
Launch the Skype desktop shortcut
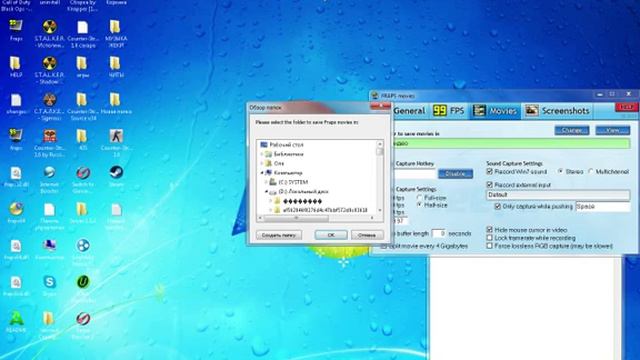[49, 282]
